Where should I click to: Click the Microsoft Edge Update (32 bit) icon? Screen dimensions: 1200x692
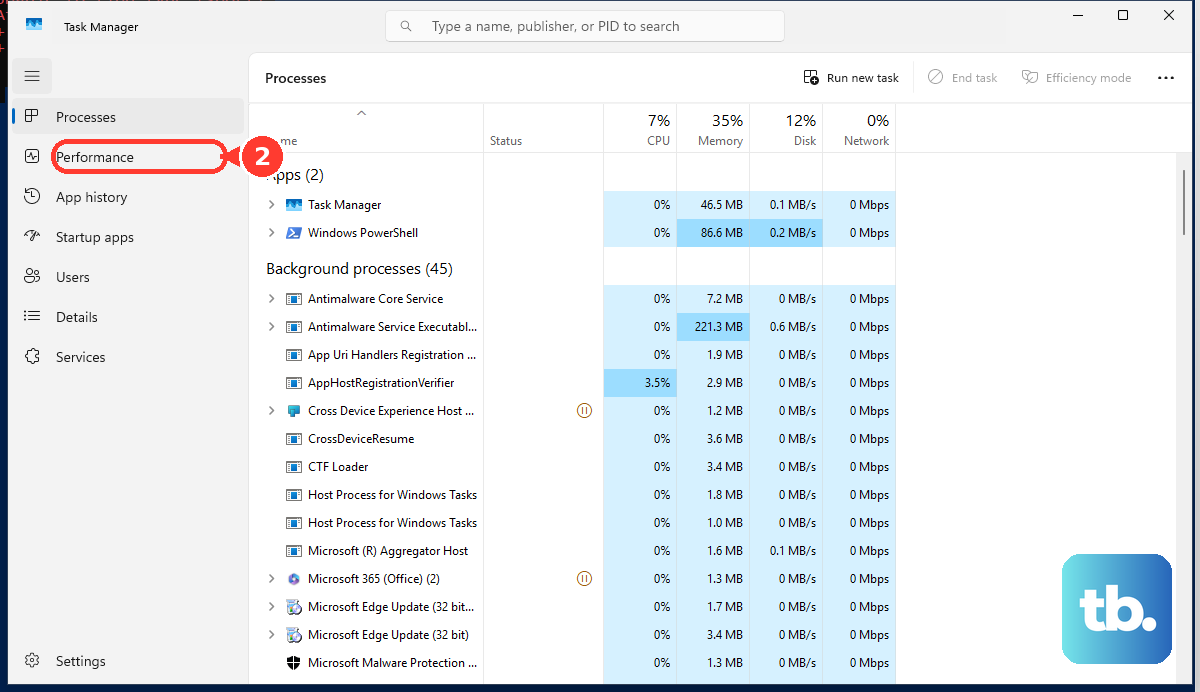click(294, 635)
